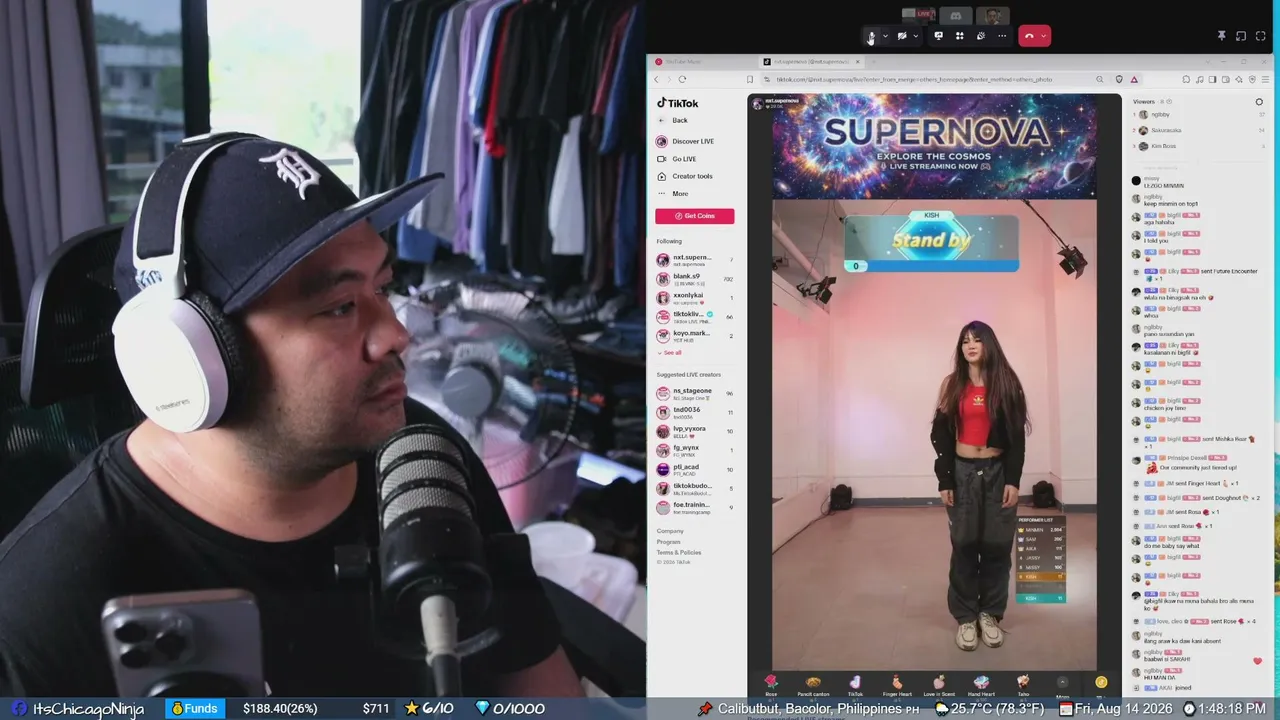Open the soundboard icon in call bar

[x=980, y=36]
